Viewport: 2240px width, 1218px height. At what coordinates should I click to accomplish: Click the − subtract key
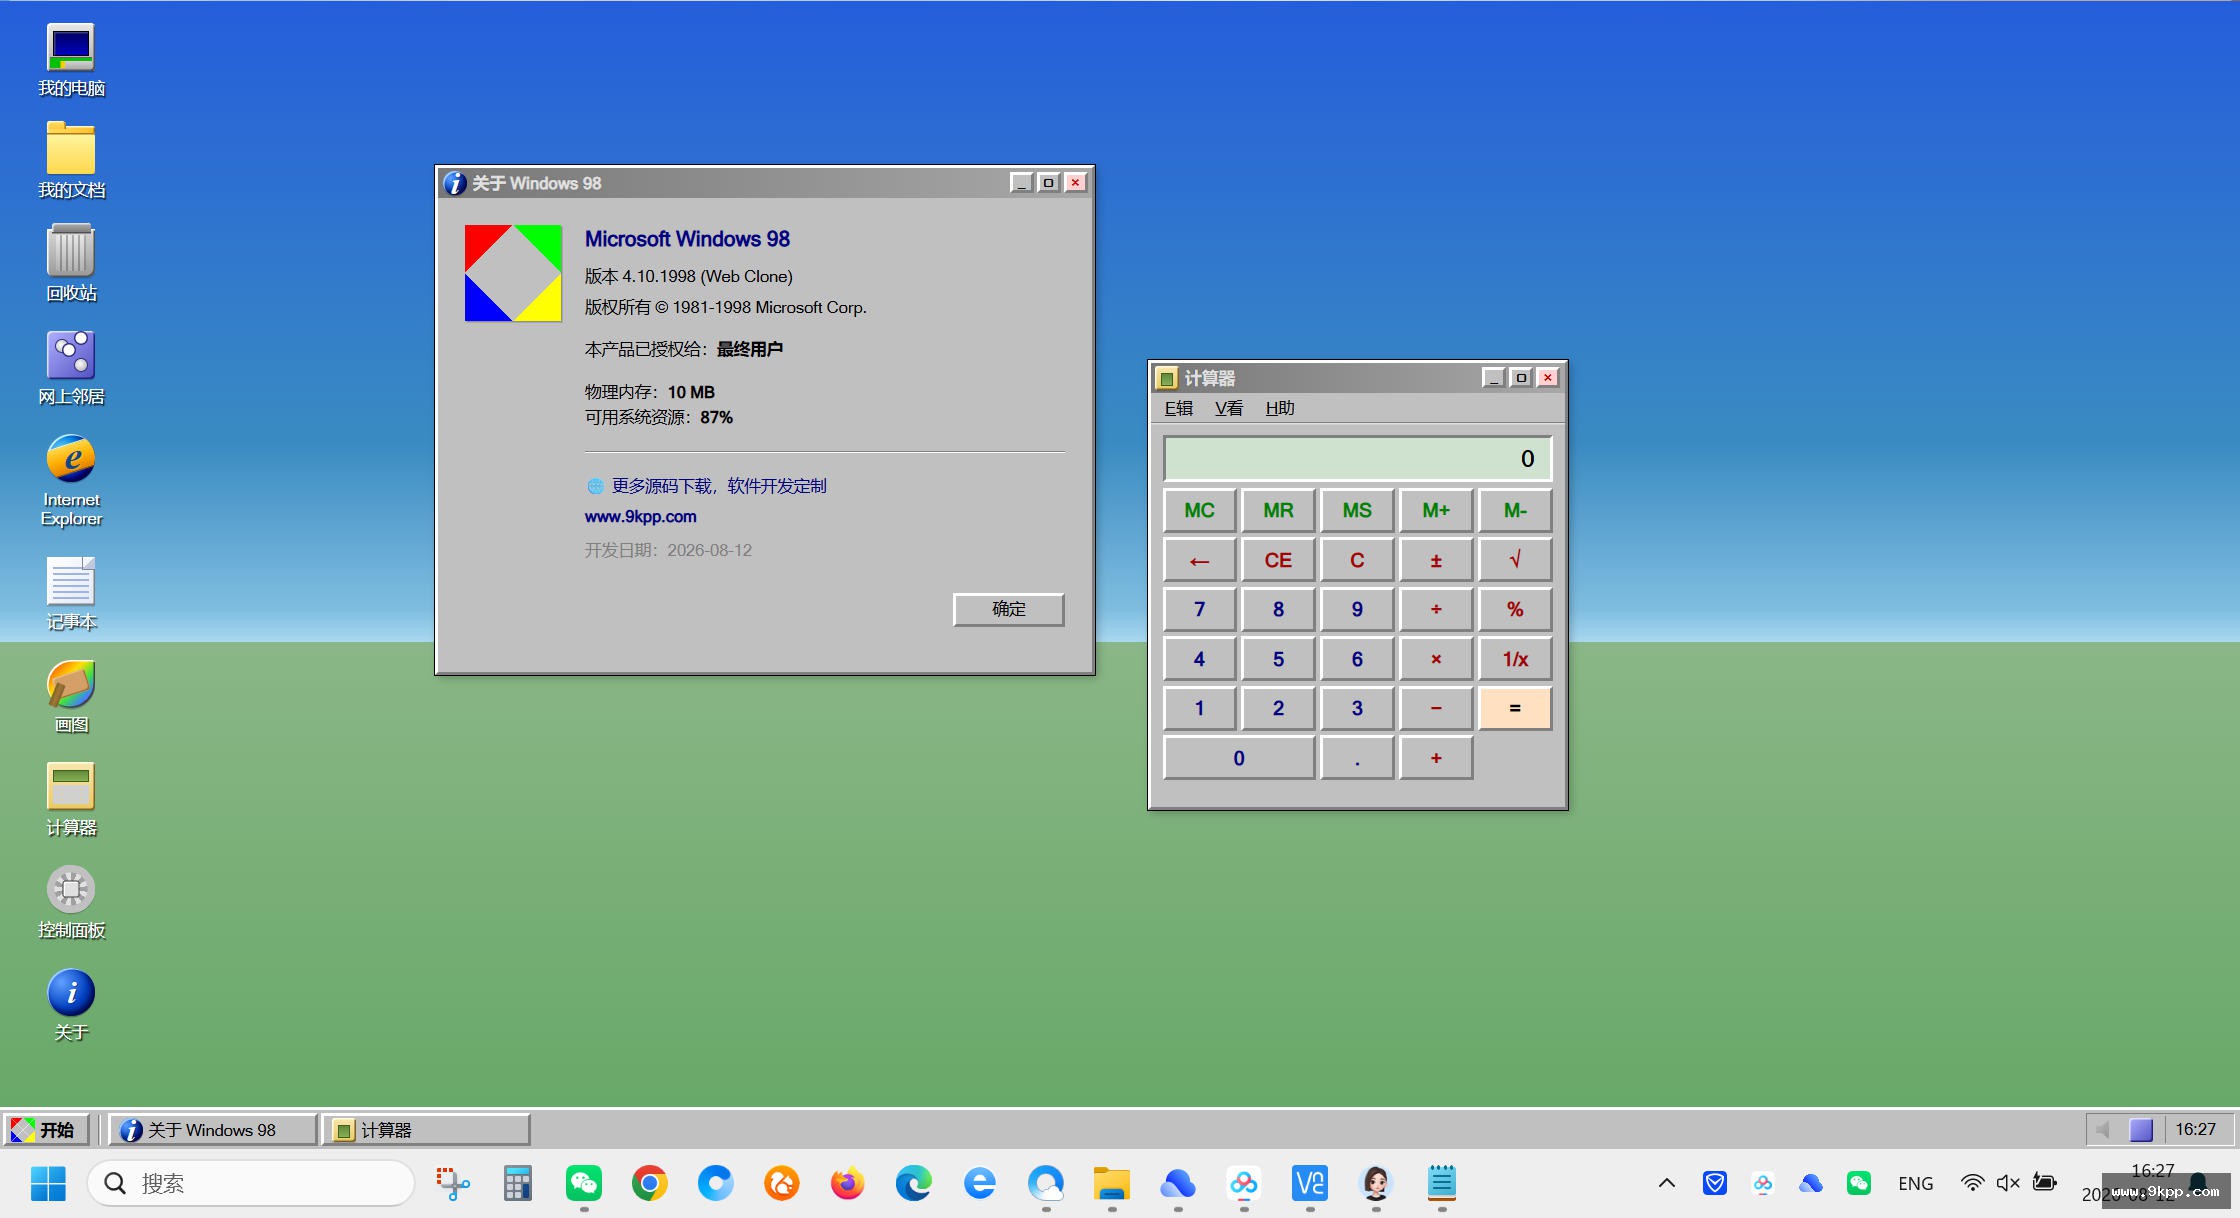1436,708
